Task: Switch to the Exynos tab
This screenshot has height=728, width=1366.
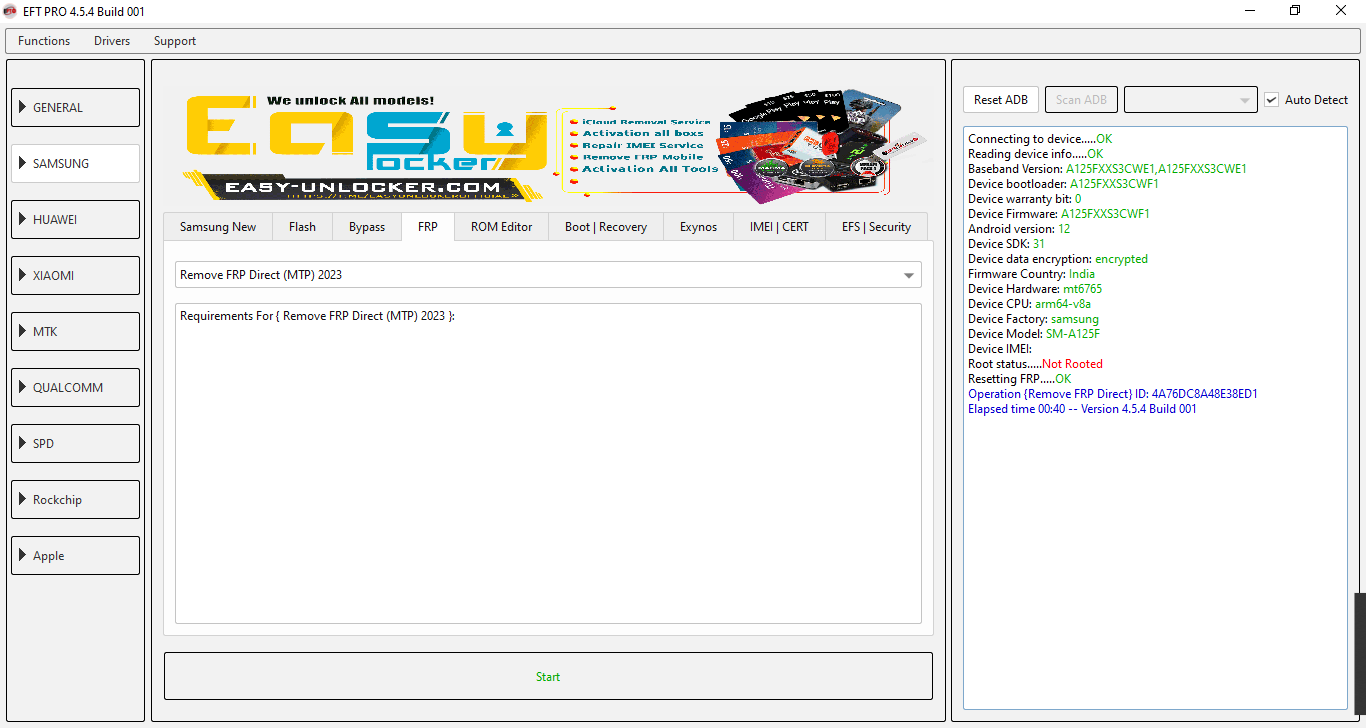Action: 698,227
